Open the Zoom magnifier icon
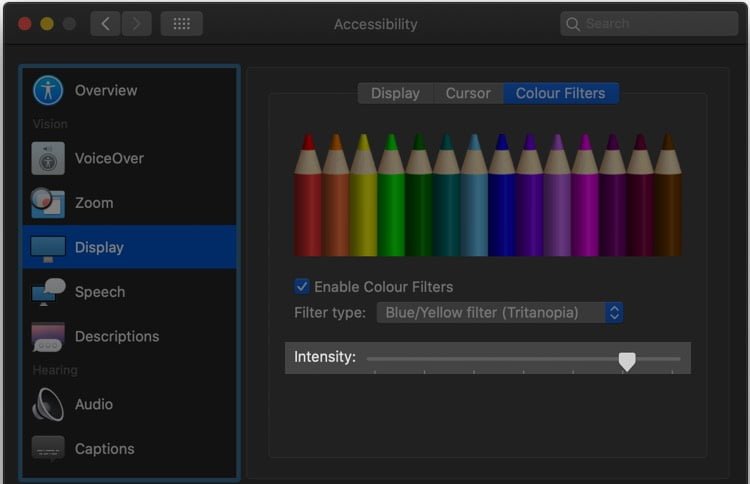 coord(48,203)
